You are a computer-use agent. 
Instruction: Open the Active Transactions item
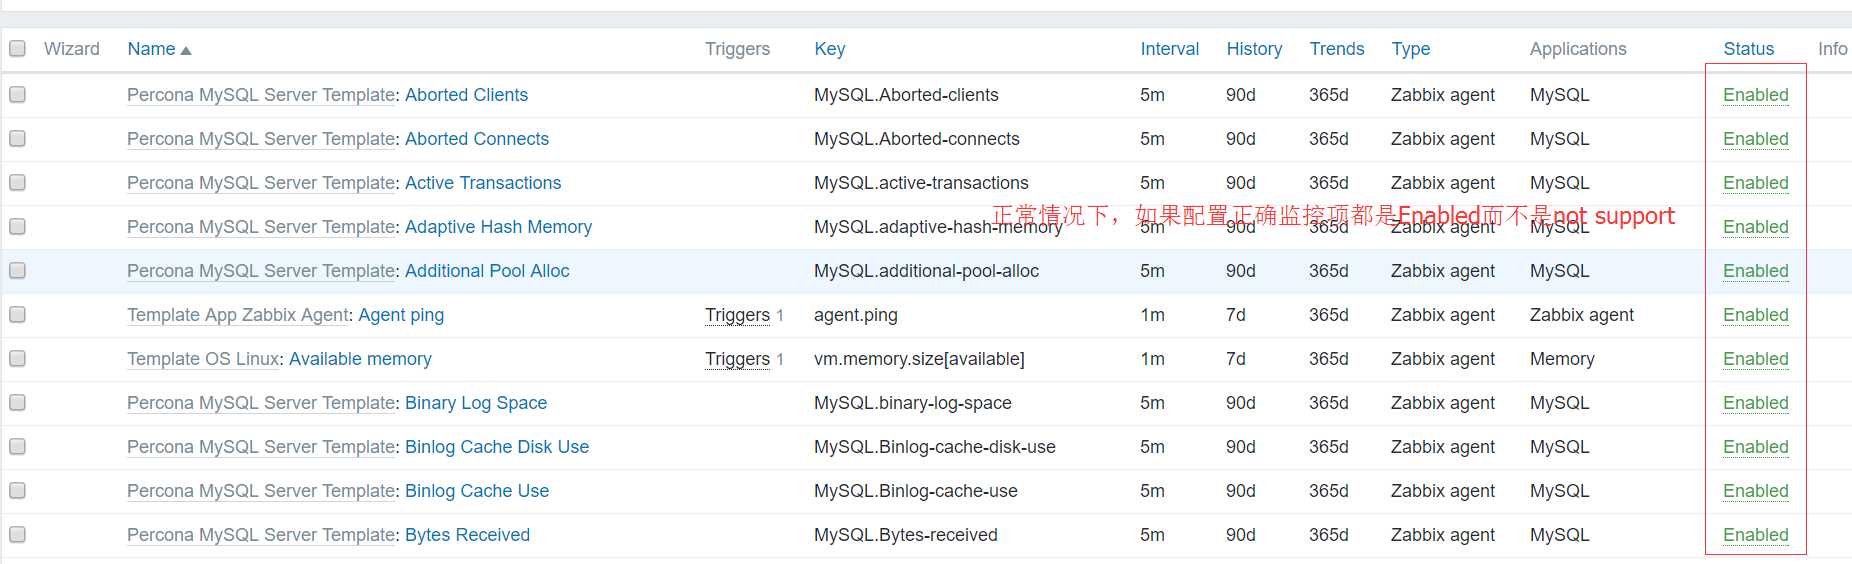[x=483, y=183]
